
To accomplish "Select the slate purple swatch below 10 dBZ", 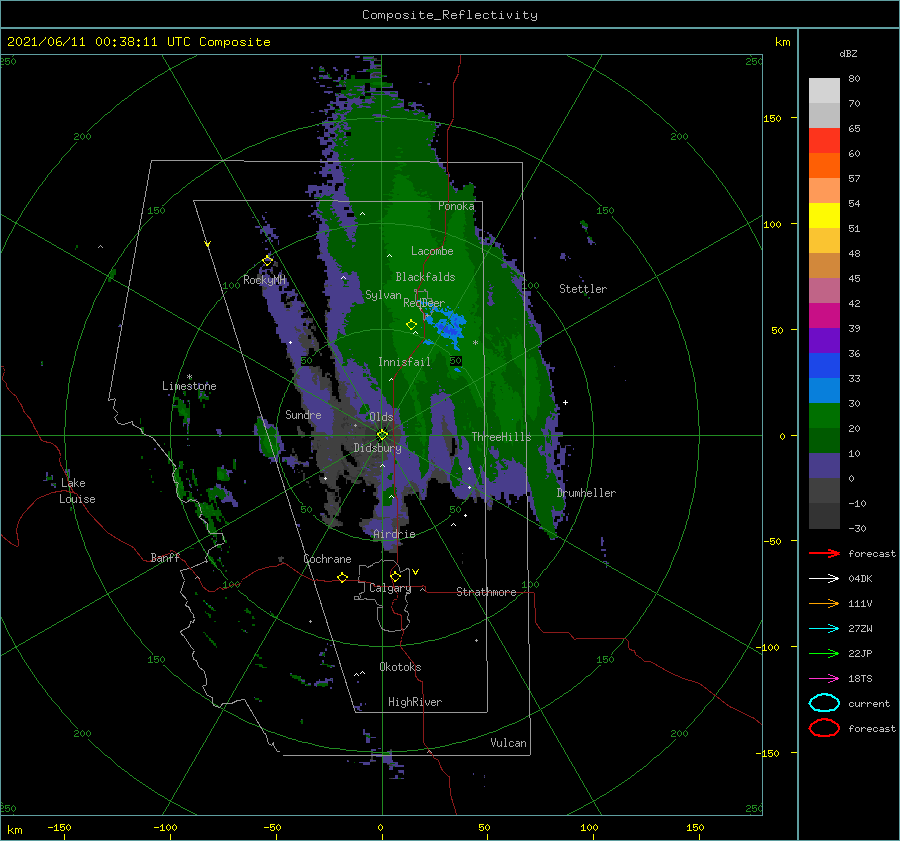I will pos(824,466).
